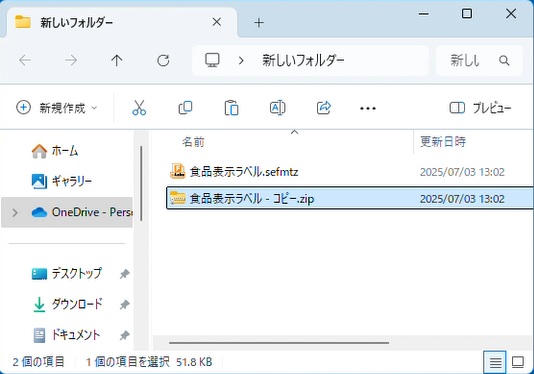534x374 pixels.
Task: Switch to details view in status bar
Action: click(495, 362)
